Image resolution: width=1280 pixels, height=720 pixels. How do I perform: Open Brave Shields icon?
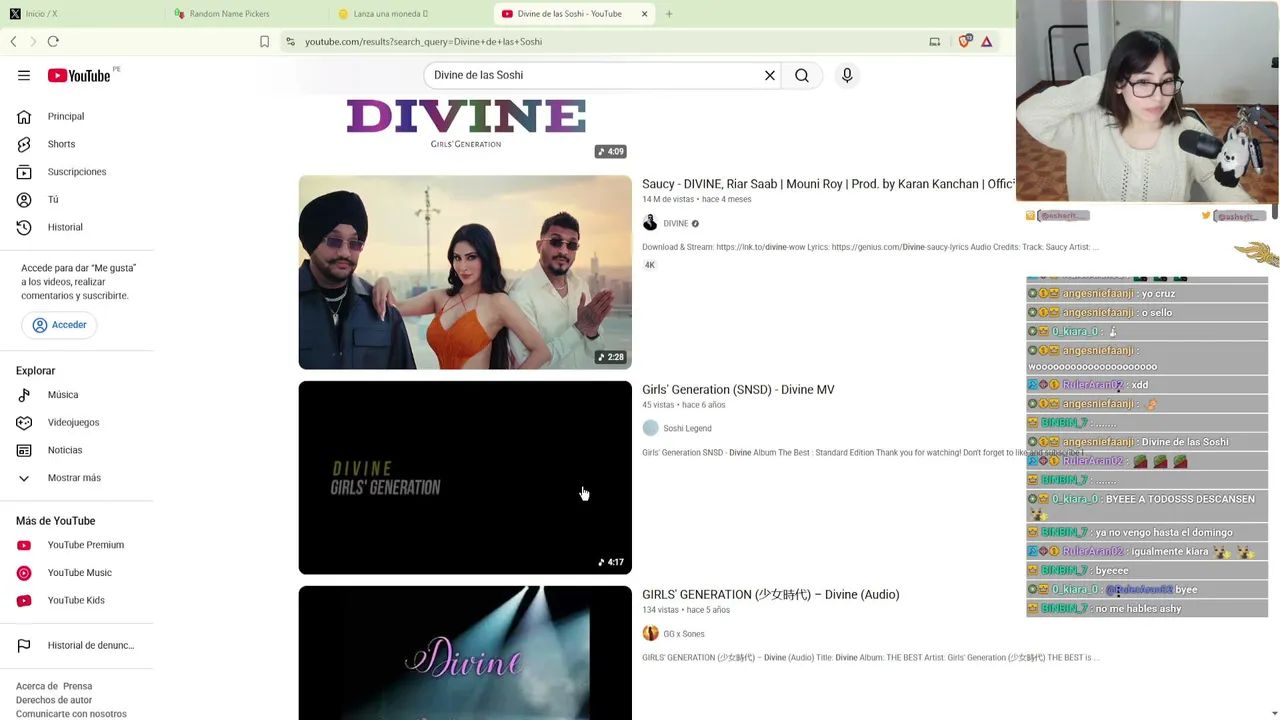(x=964, y=41)
